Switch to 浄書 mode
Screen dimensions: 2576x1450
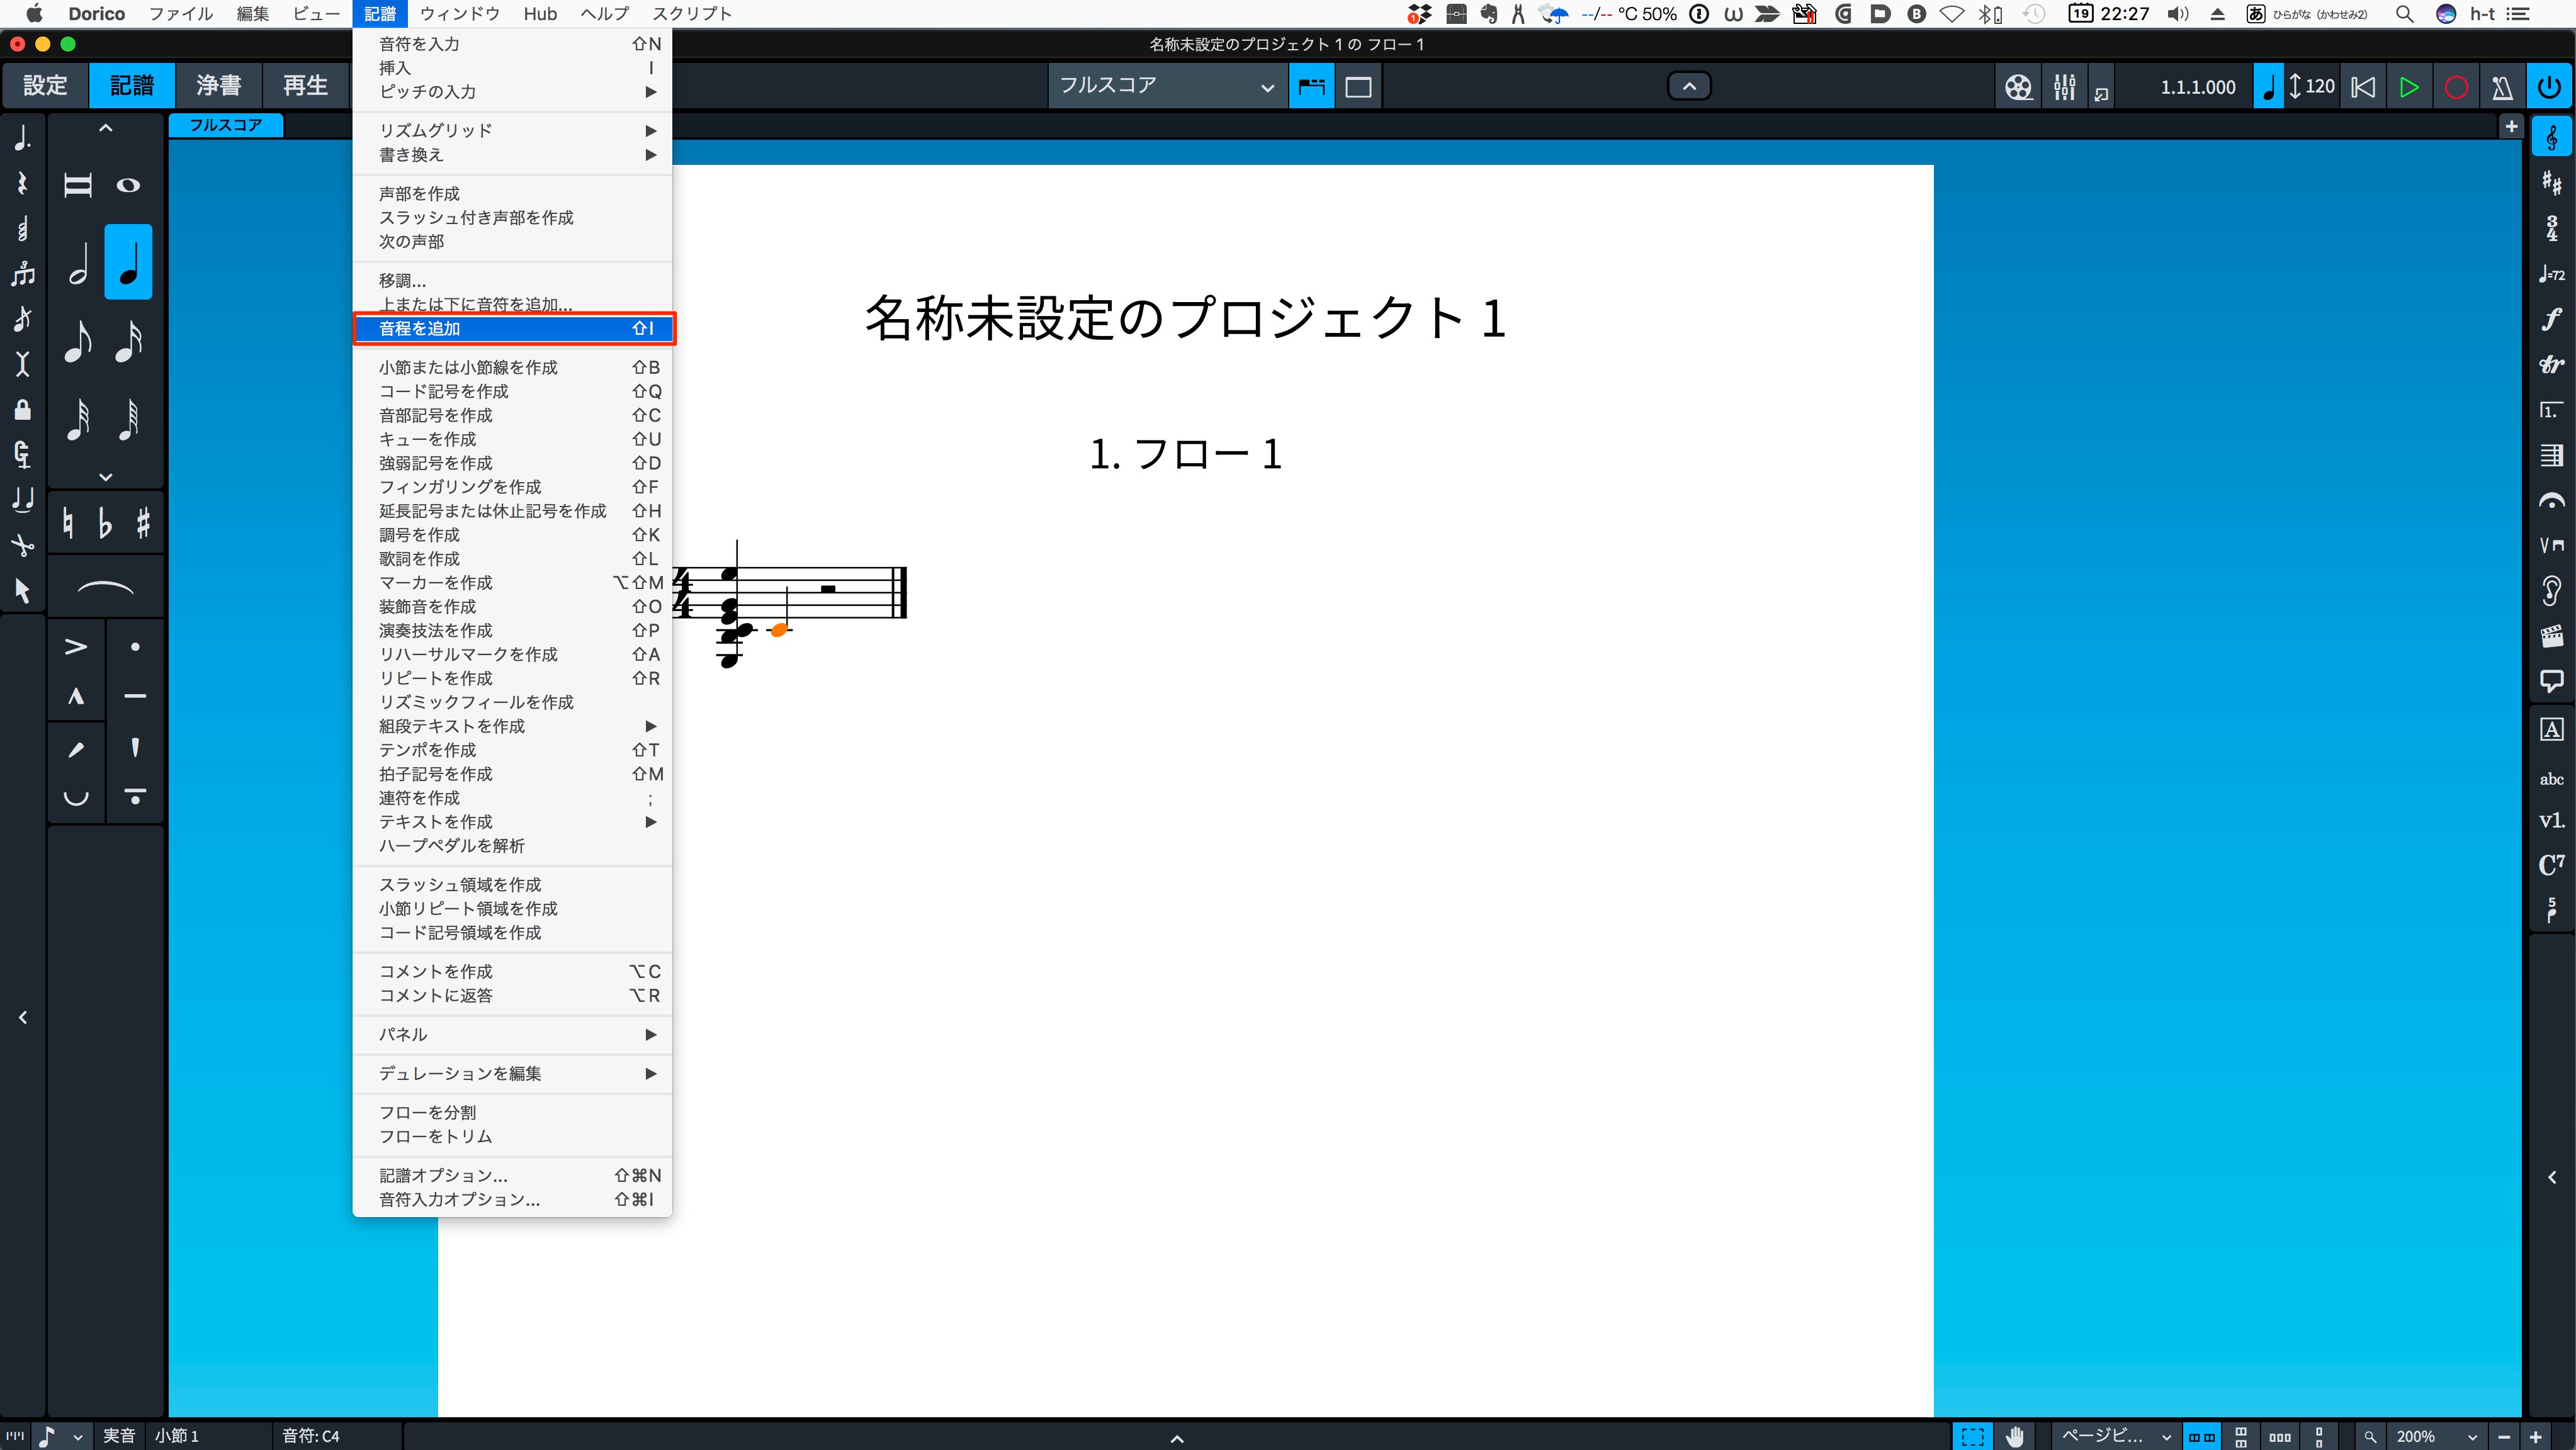219,86
